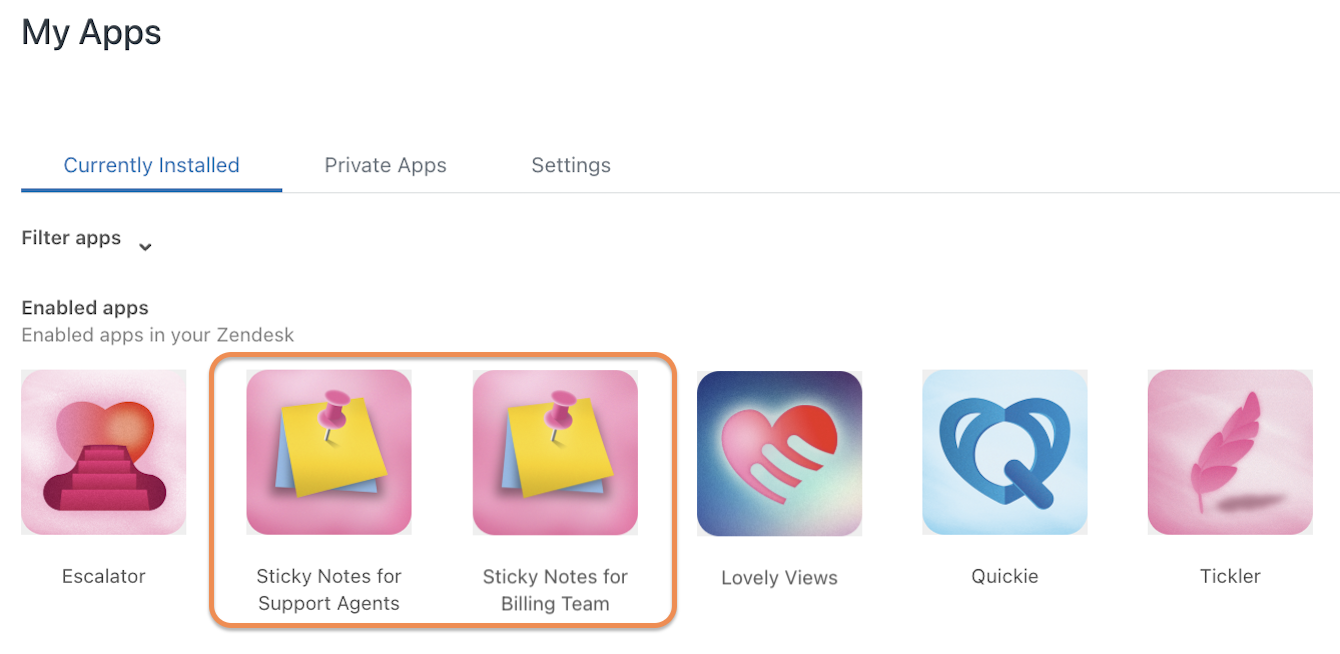Expand the Filter apps chevron
The width and height of the screenshot is (1340, 654).
click(x=145, y=246)
